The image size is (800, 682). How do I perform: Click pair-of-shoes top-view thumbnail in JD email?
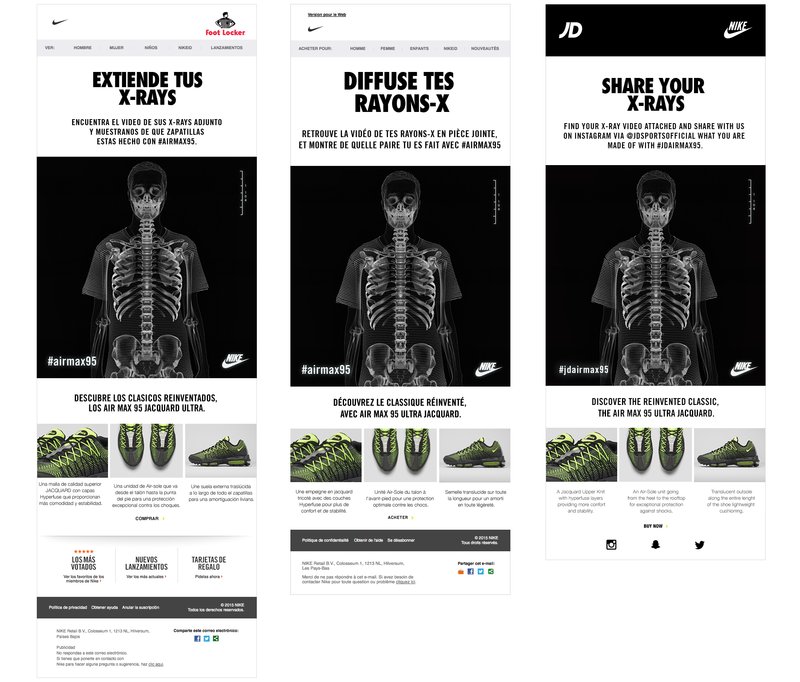(x=655, y=454)
